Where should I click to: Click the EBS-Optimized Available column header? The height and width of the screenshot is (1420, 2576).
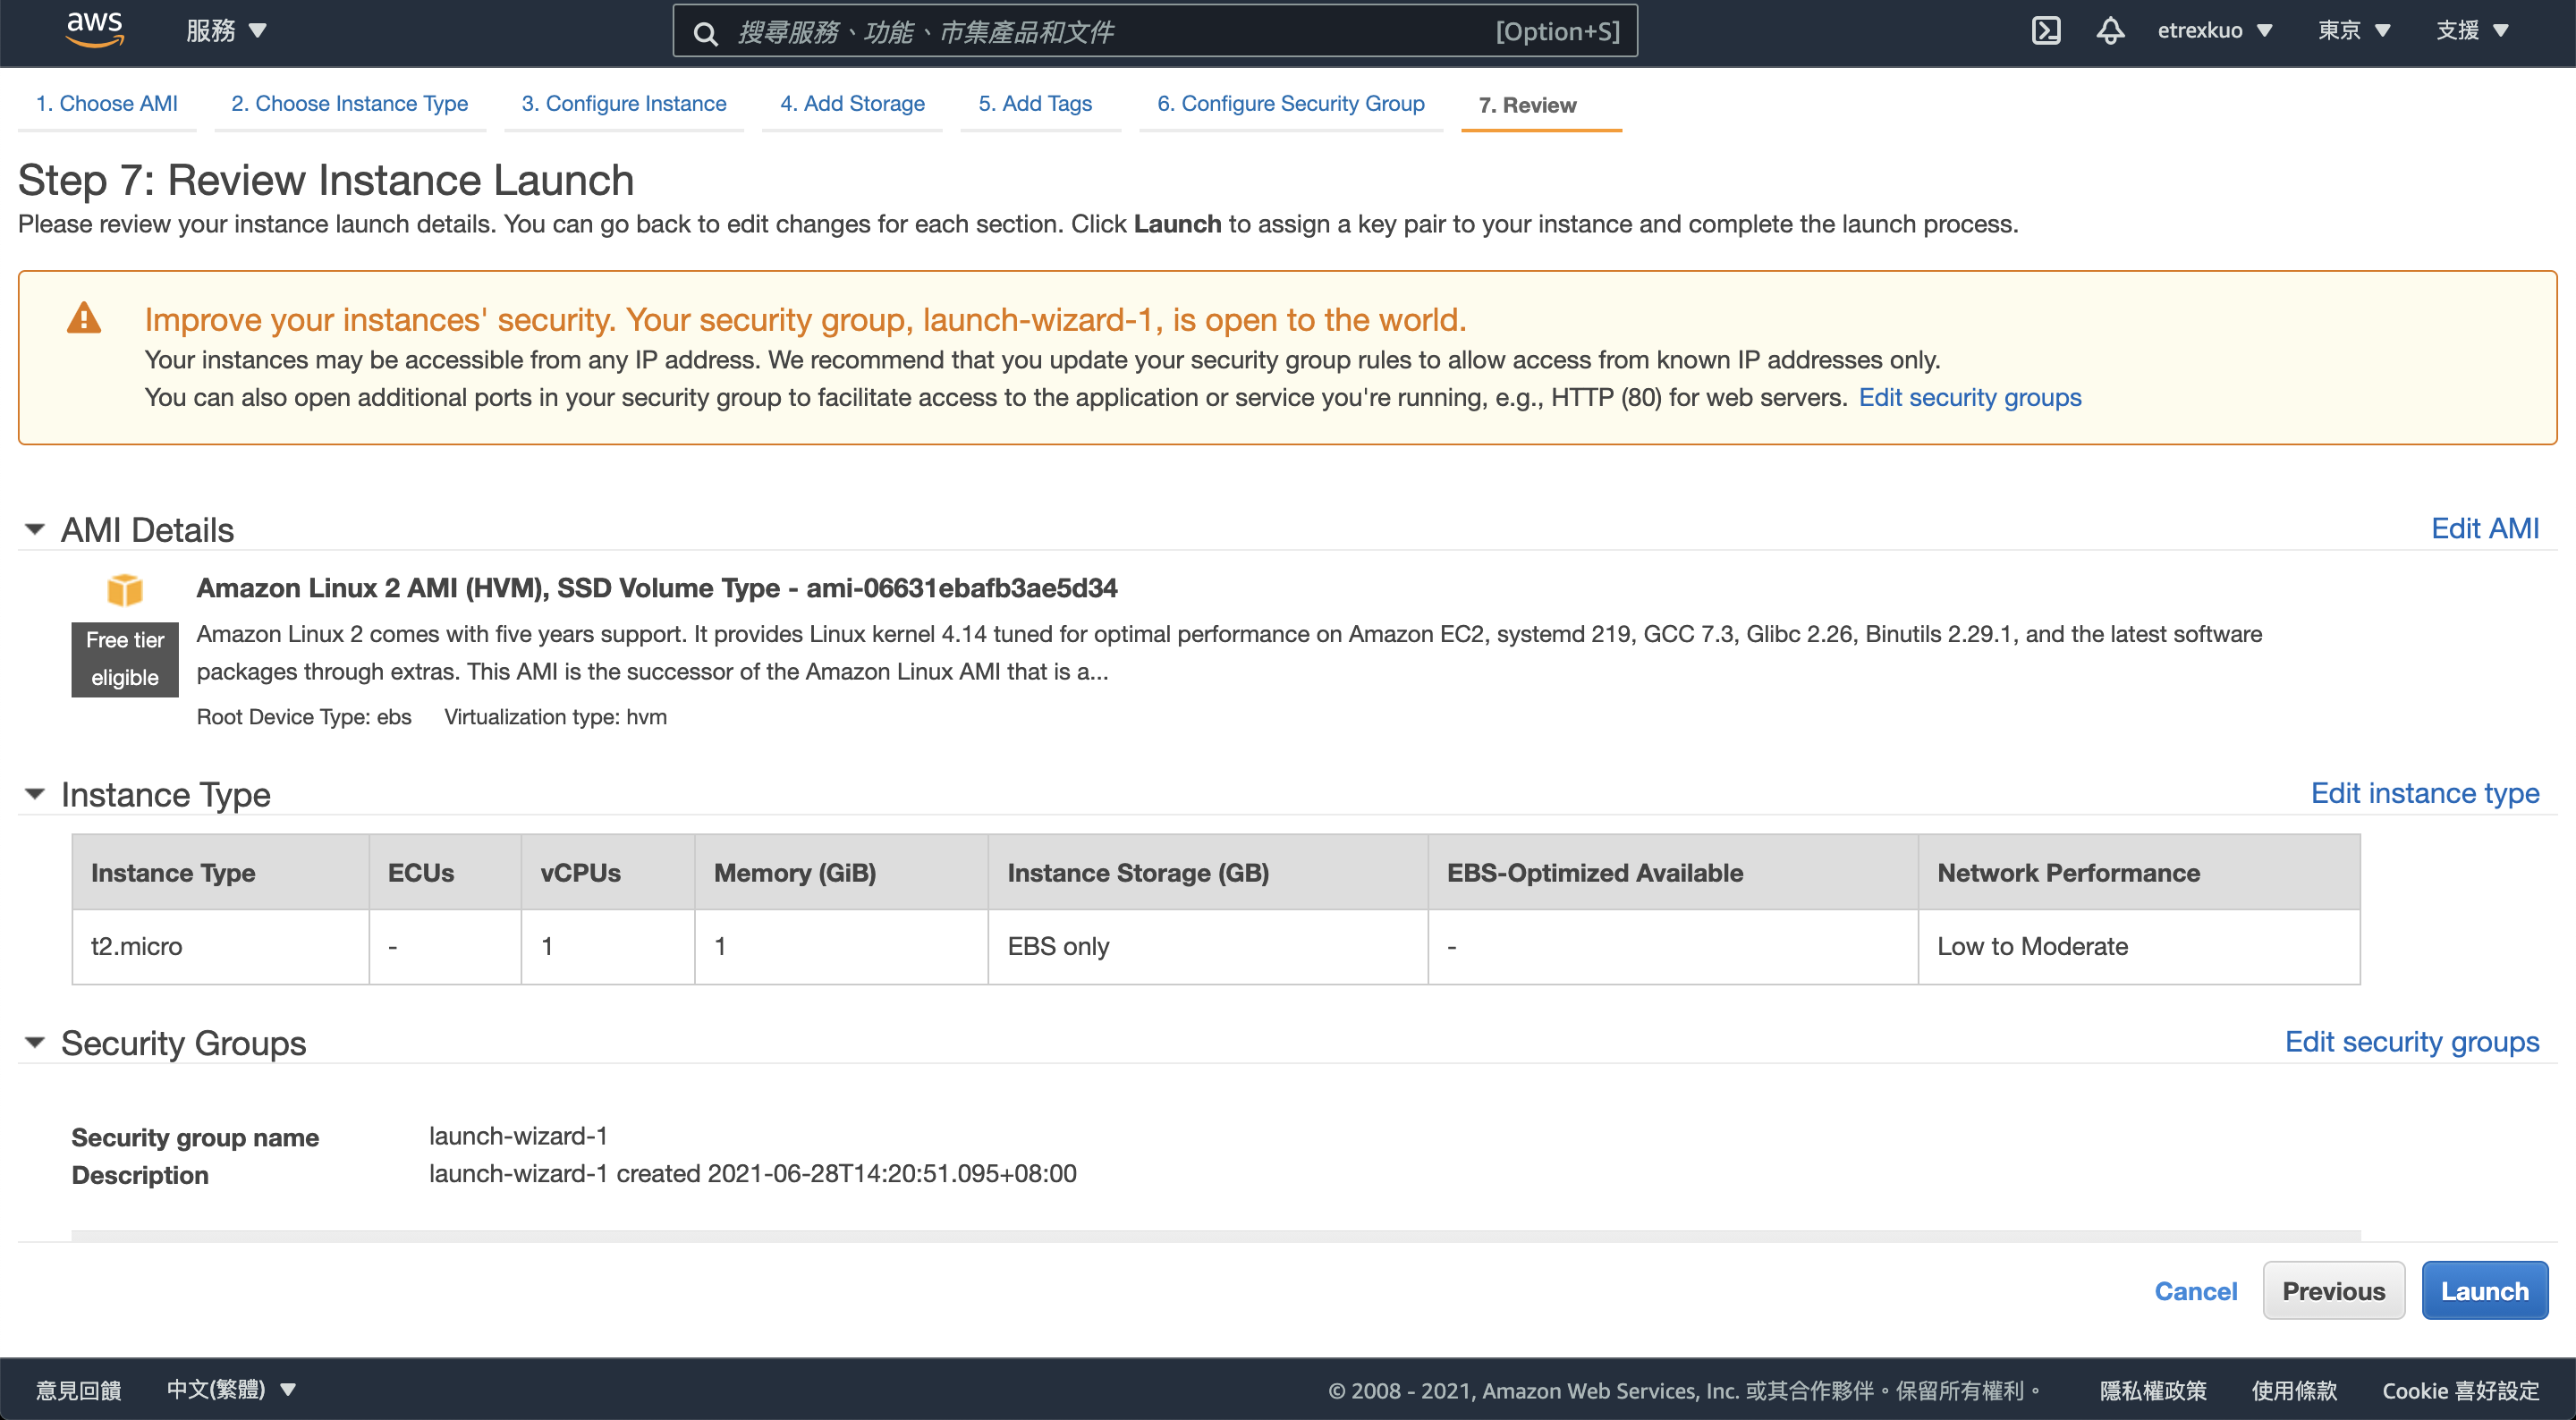click(1673, 872)
